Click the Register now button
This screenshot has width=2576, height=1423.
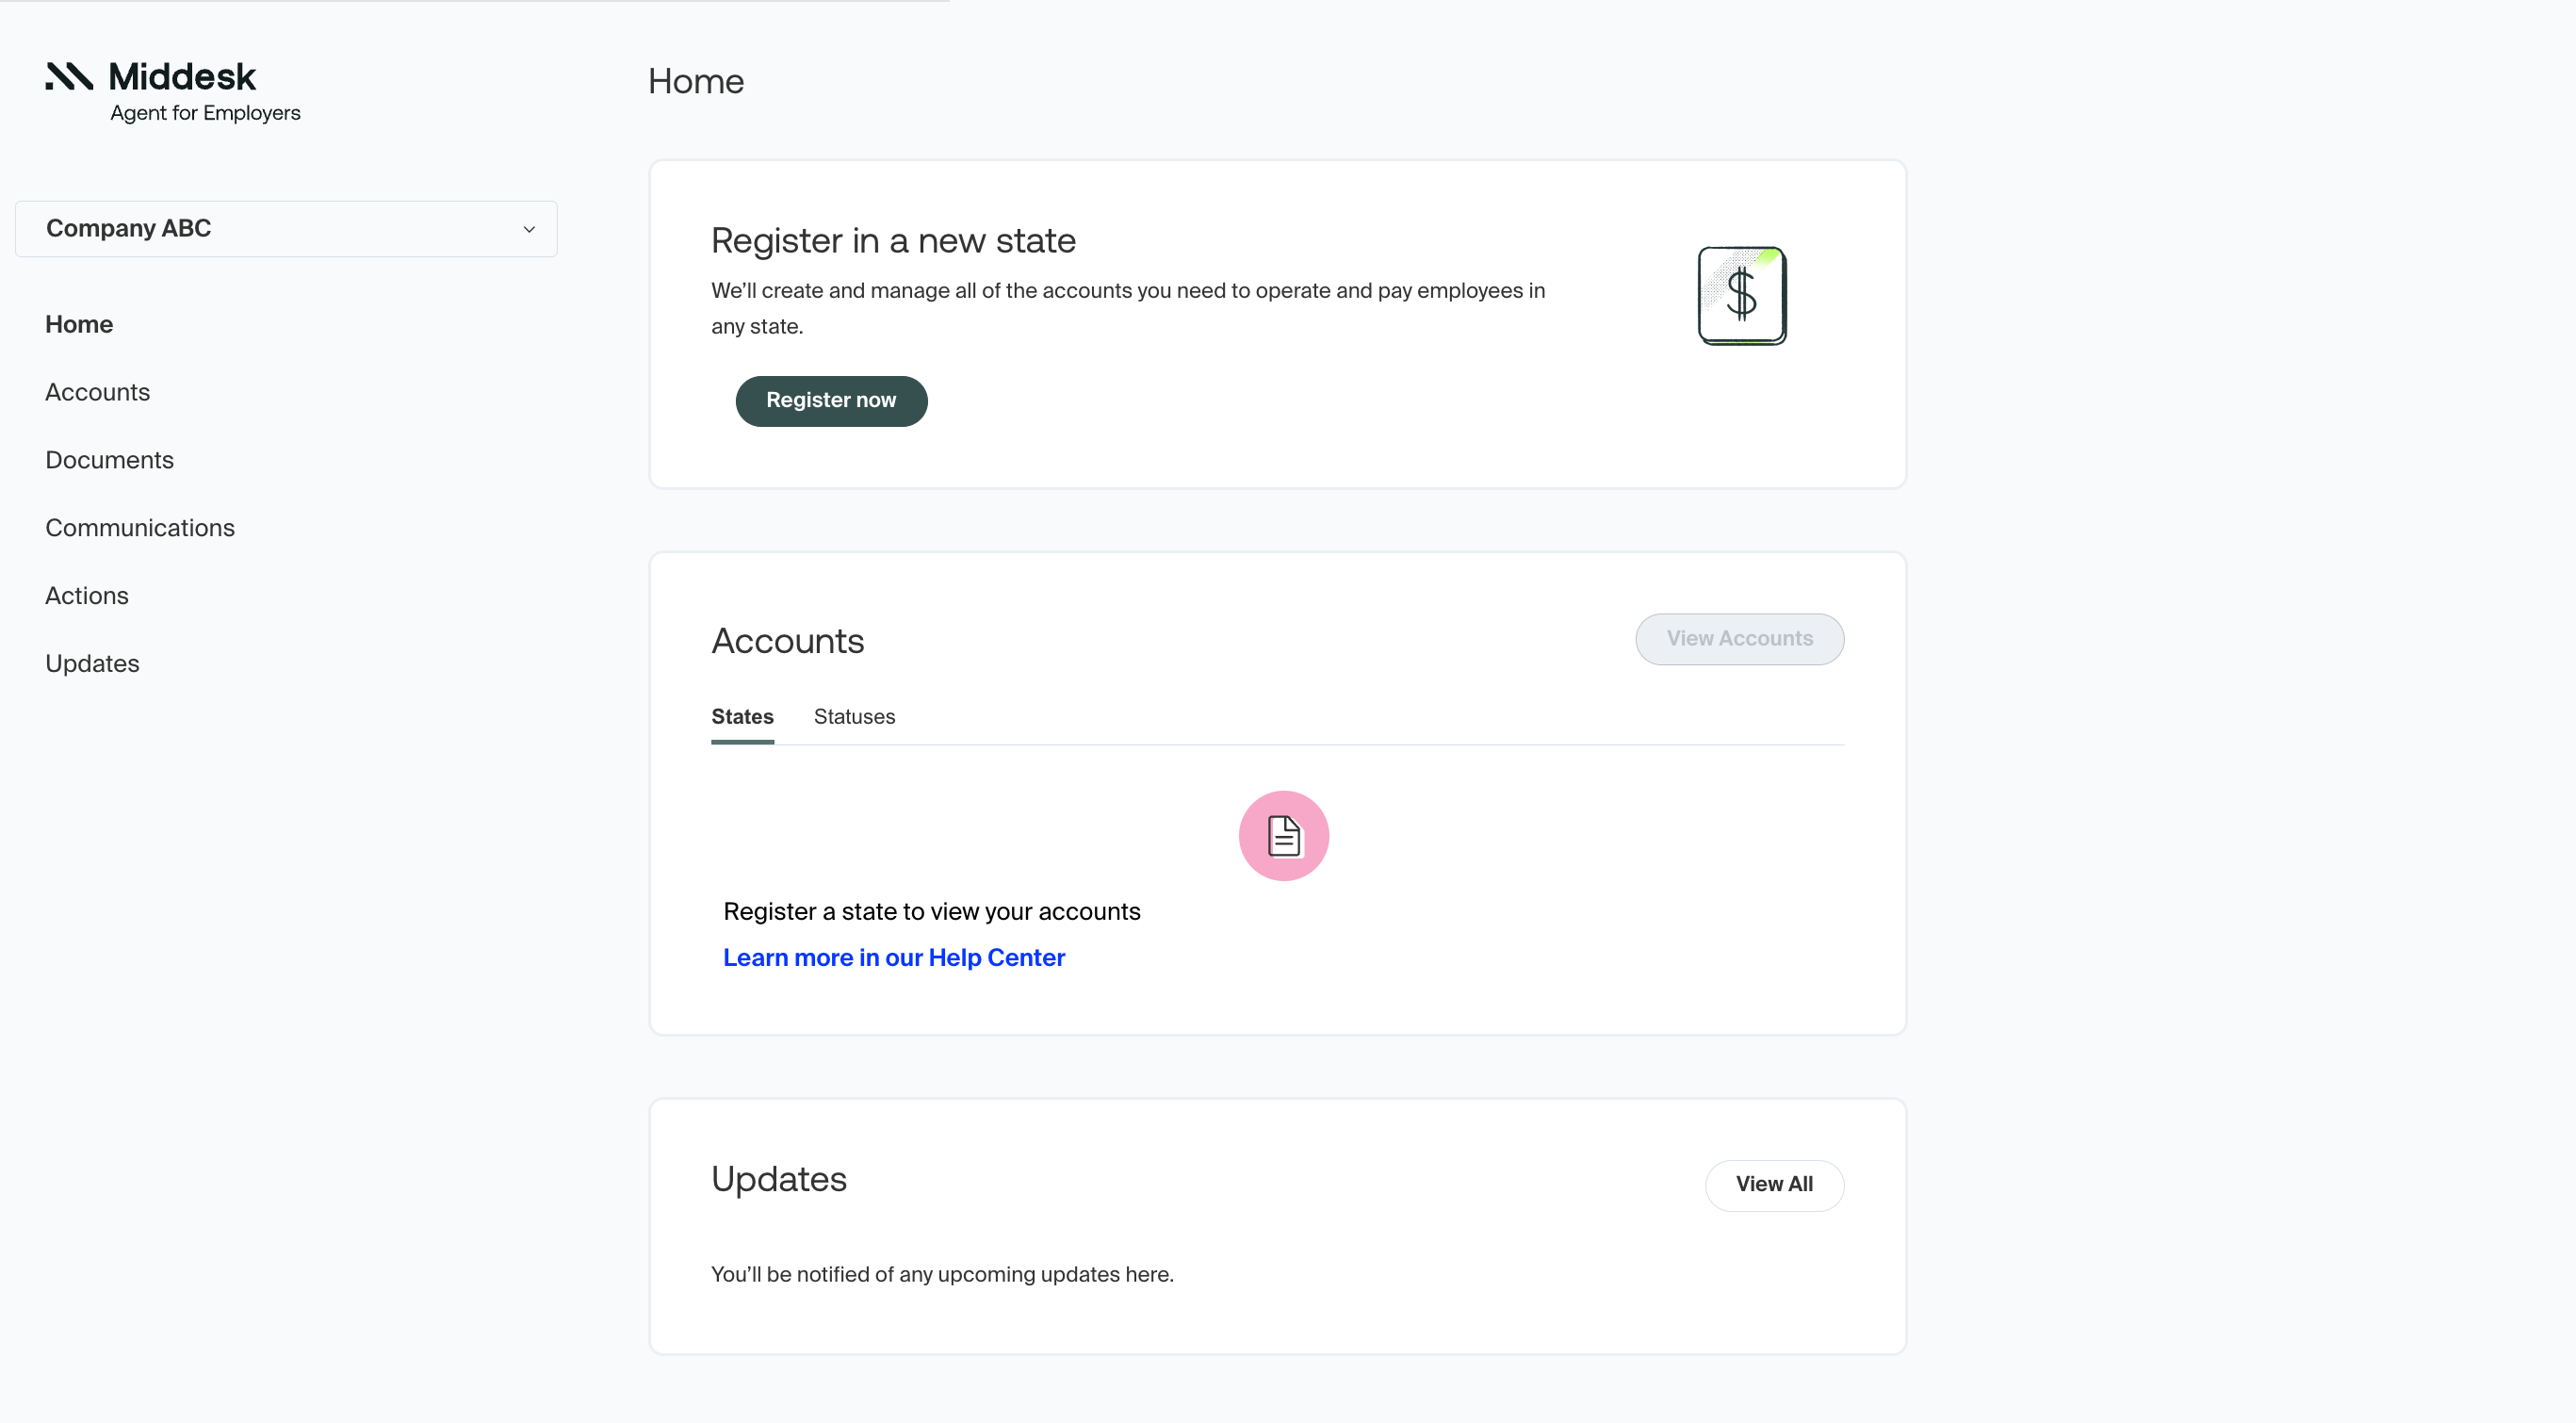tap(831, 401)
